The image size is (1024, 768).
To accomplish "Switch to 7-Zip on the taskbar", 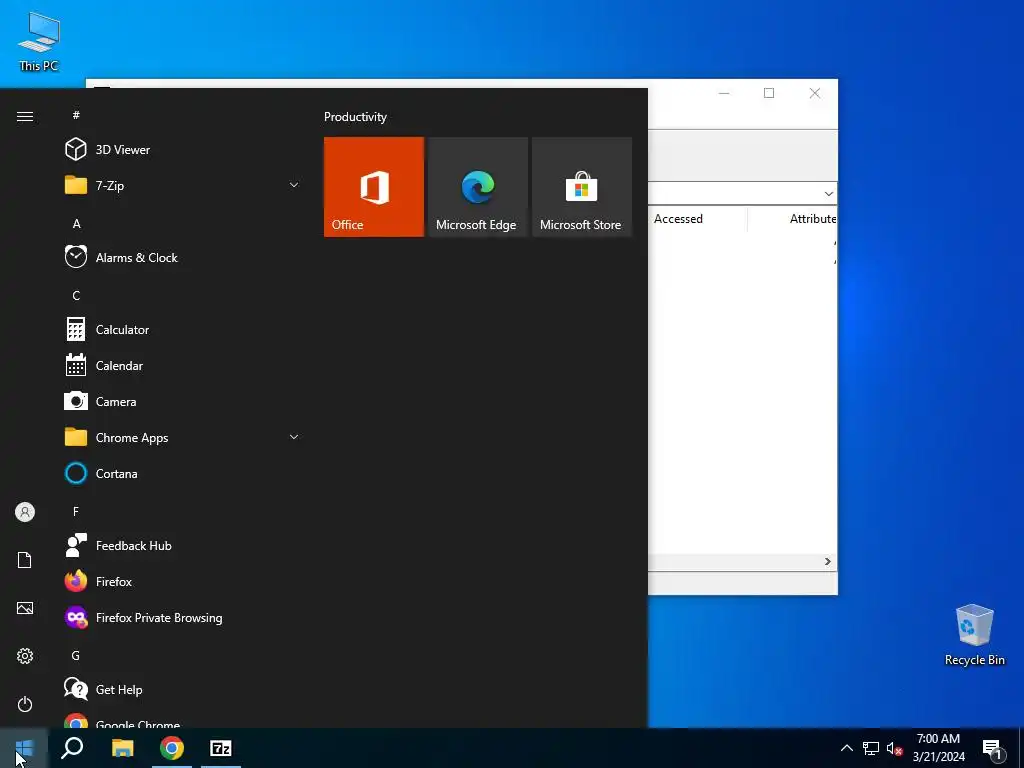I will 221,748.
